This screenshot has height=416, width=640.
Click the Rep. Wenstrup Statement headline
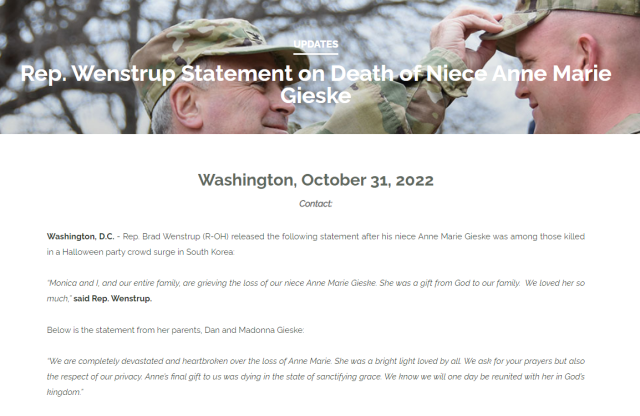point(316,84)
